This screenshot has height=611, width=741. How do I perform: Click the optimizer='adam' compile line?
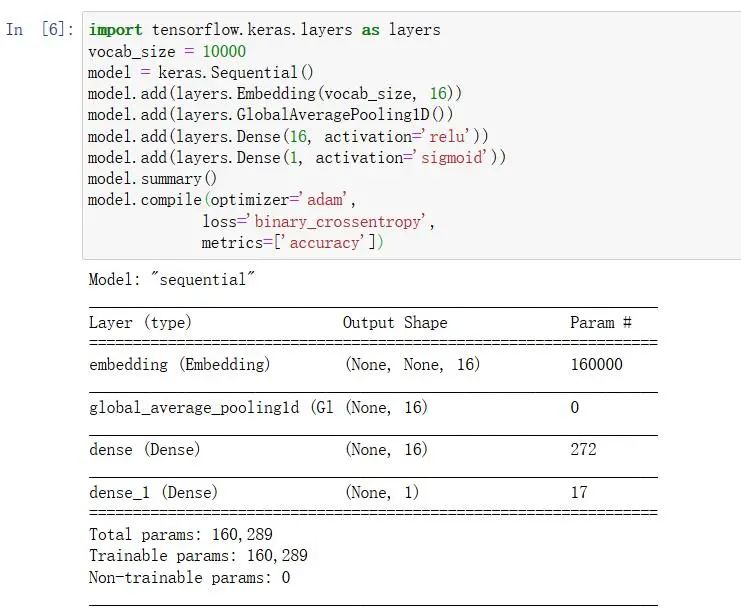pyautogui.click(x=222, y=200)
